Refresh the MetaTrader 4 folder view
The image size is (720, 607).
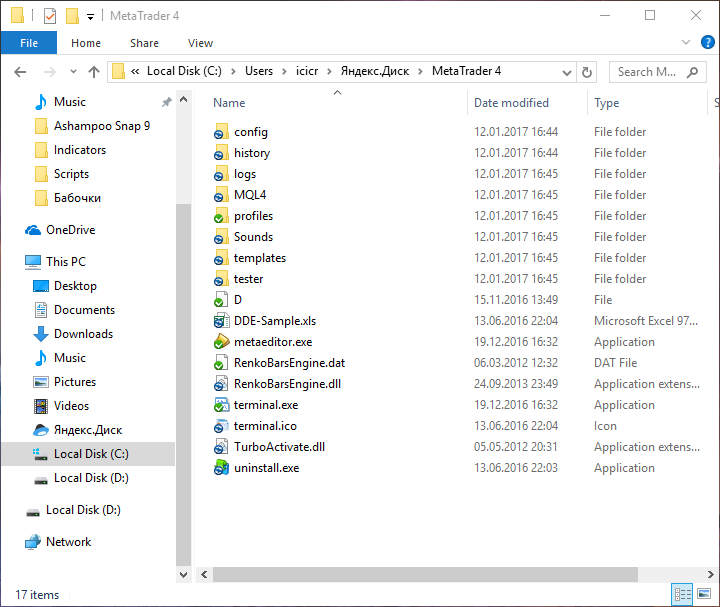[x=586, y=72]
